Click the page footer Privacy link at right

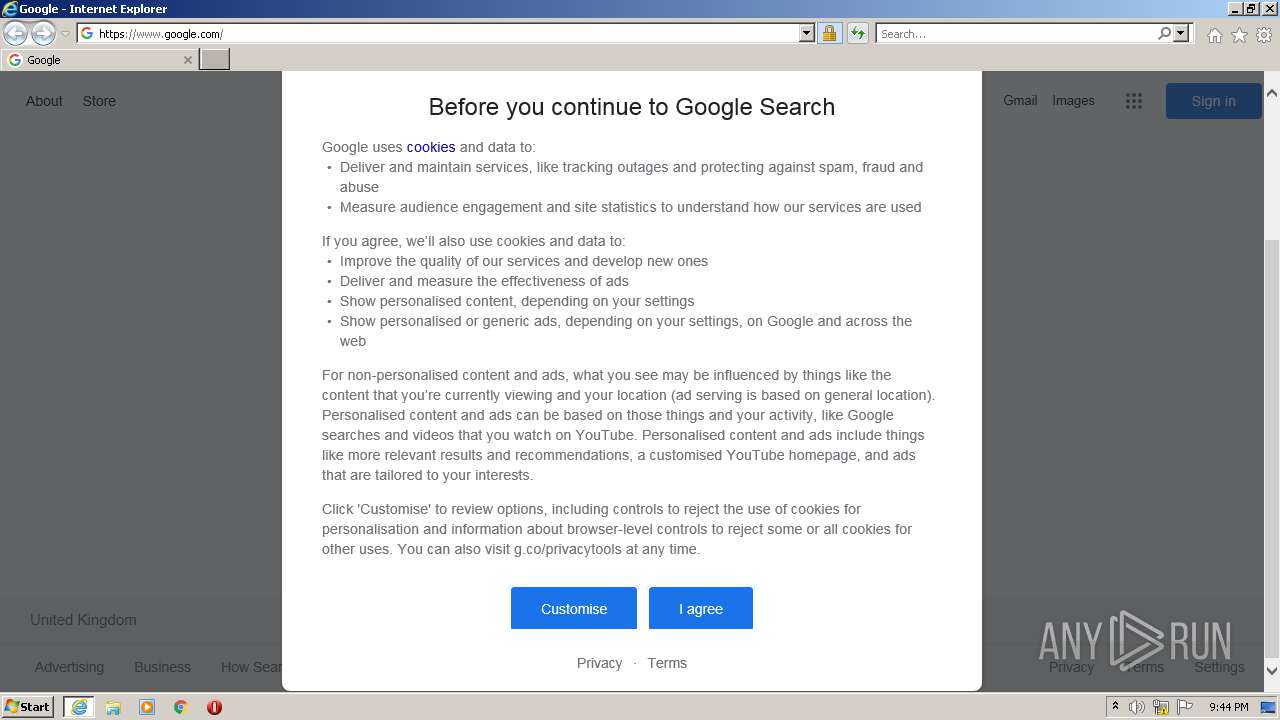pos(1071,667)
